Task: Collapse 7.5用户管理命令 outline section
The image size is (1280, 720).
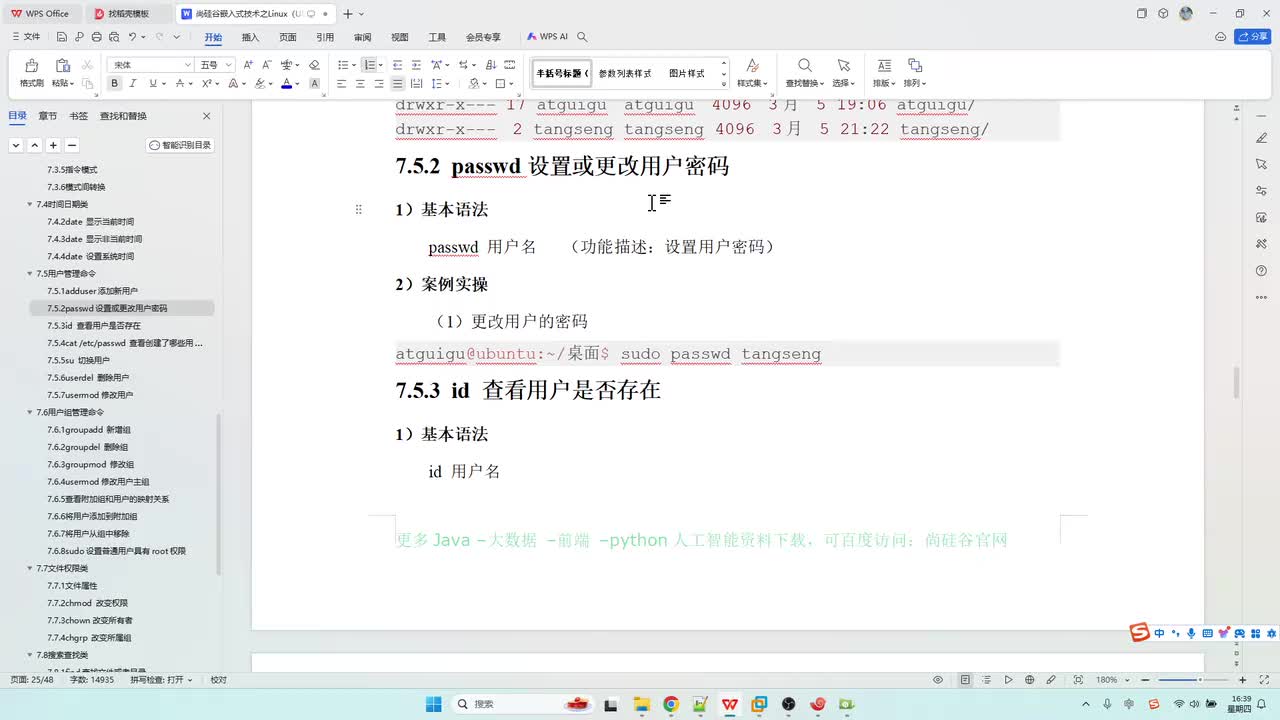Action: (x=30, y=273)
